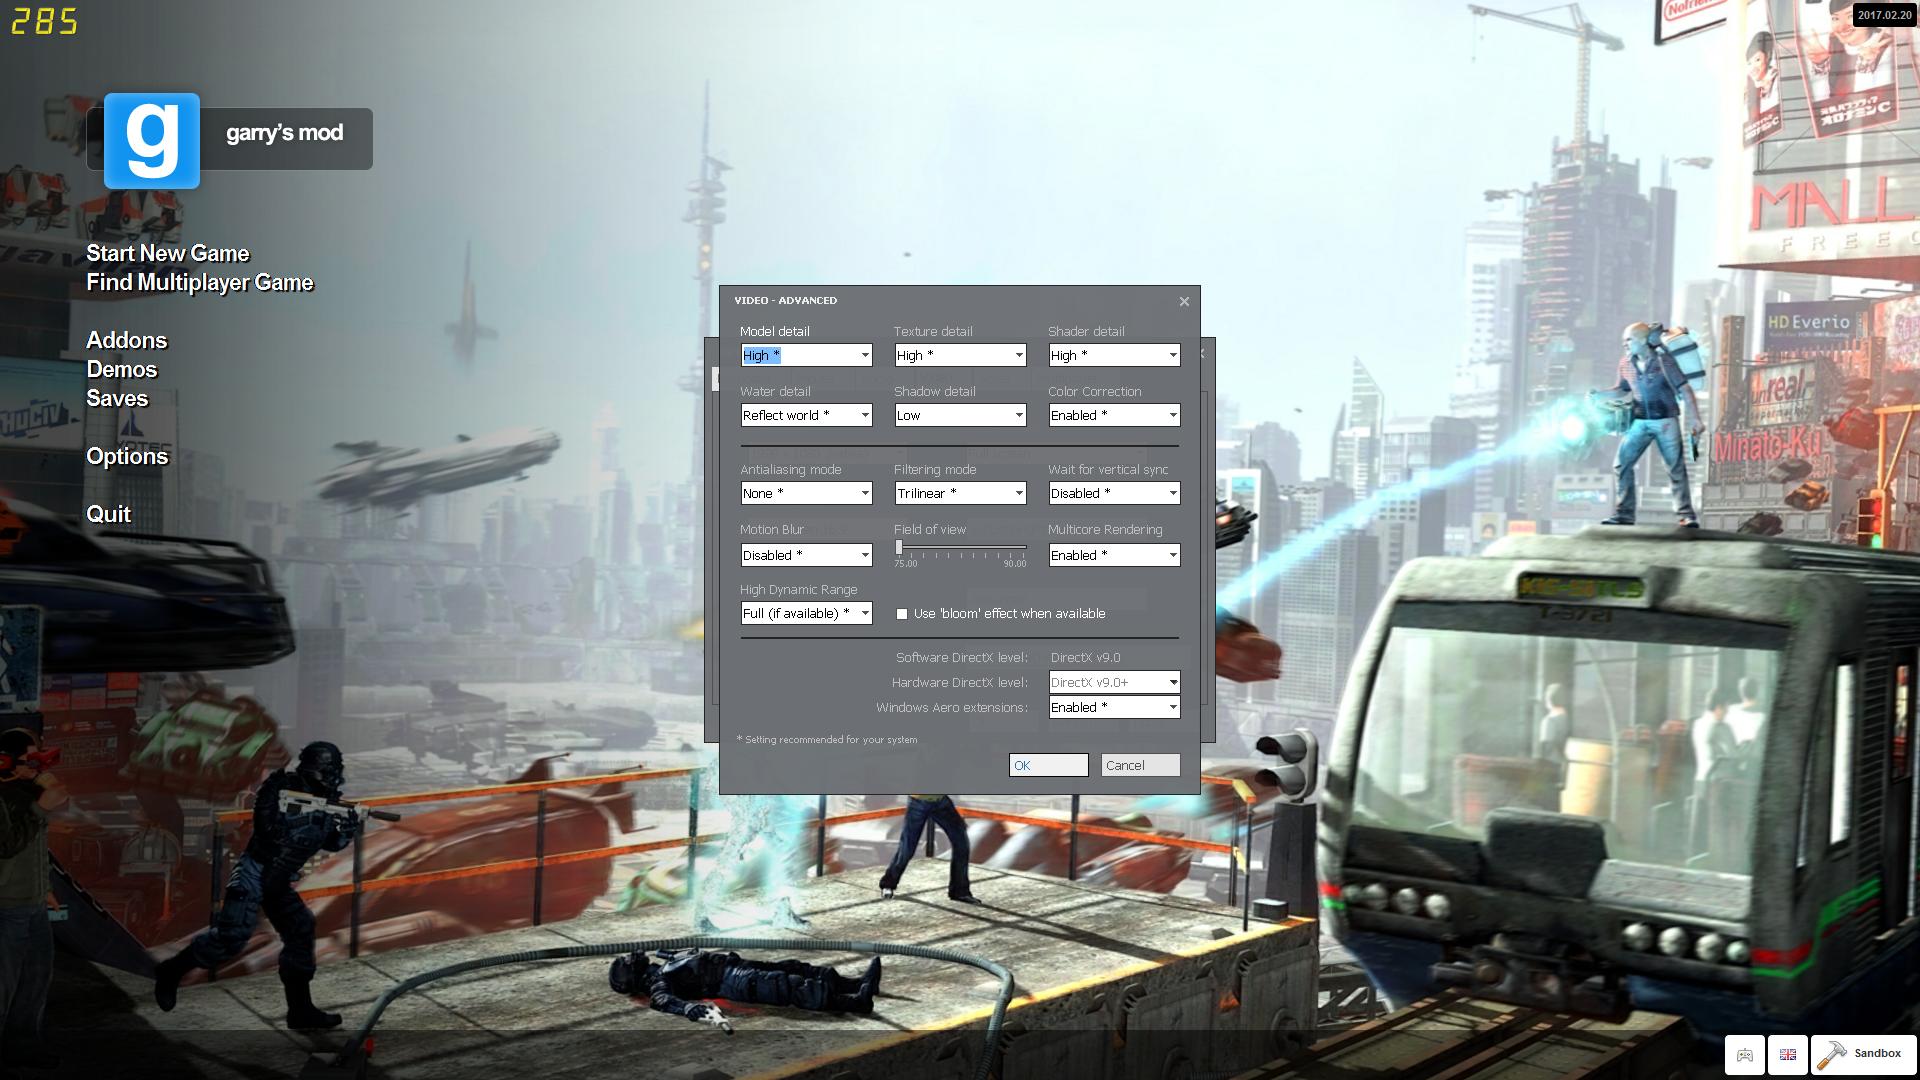
Task: Expand the Model detail dropdown
Action: (865, 356)
